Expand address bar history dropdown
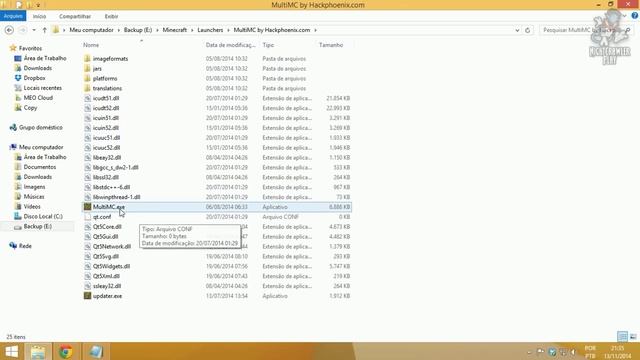640x360 pixels. pyautogui.click(x=517, y=30)
